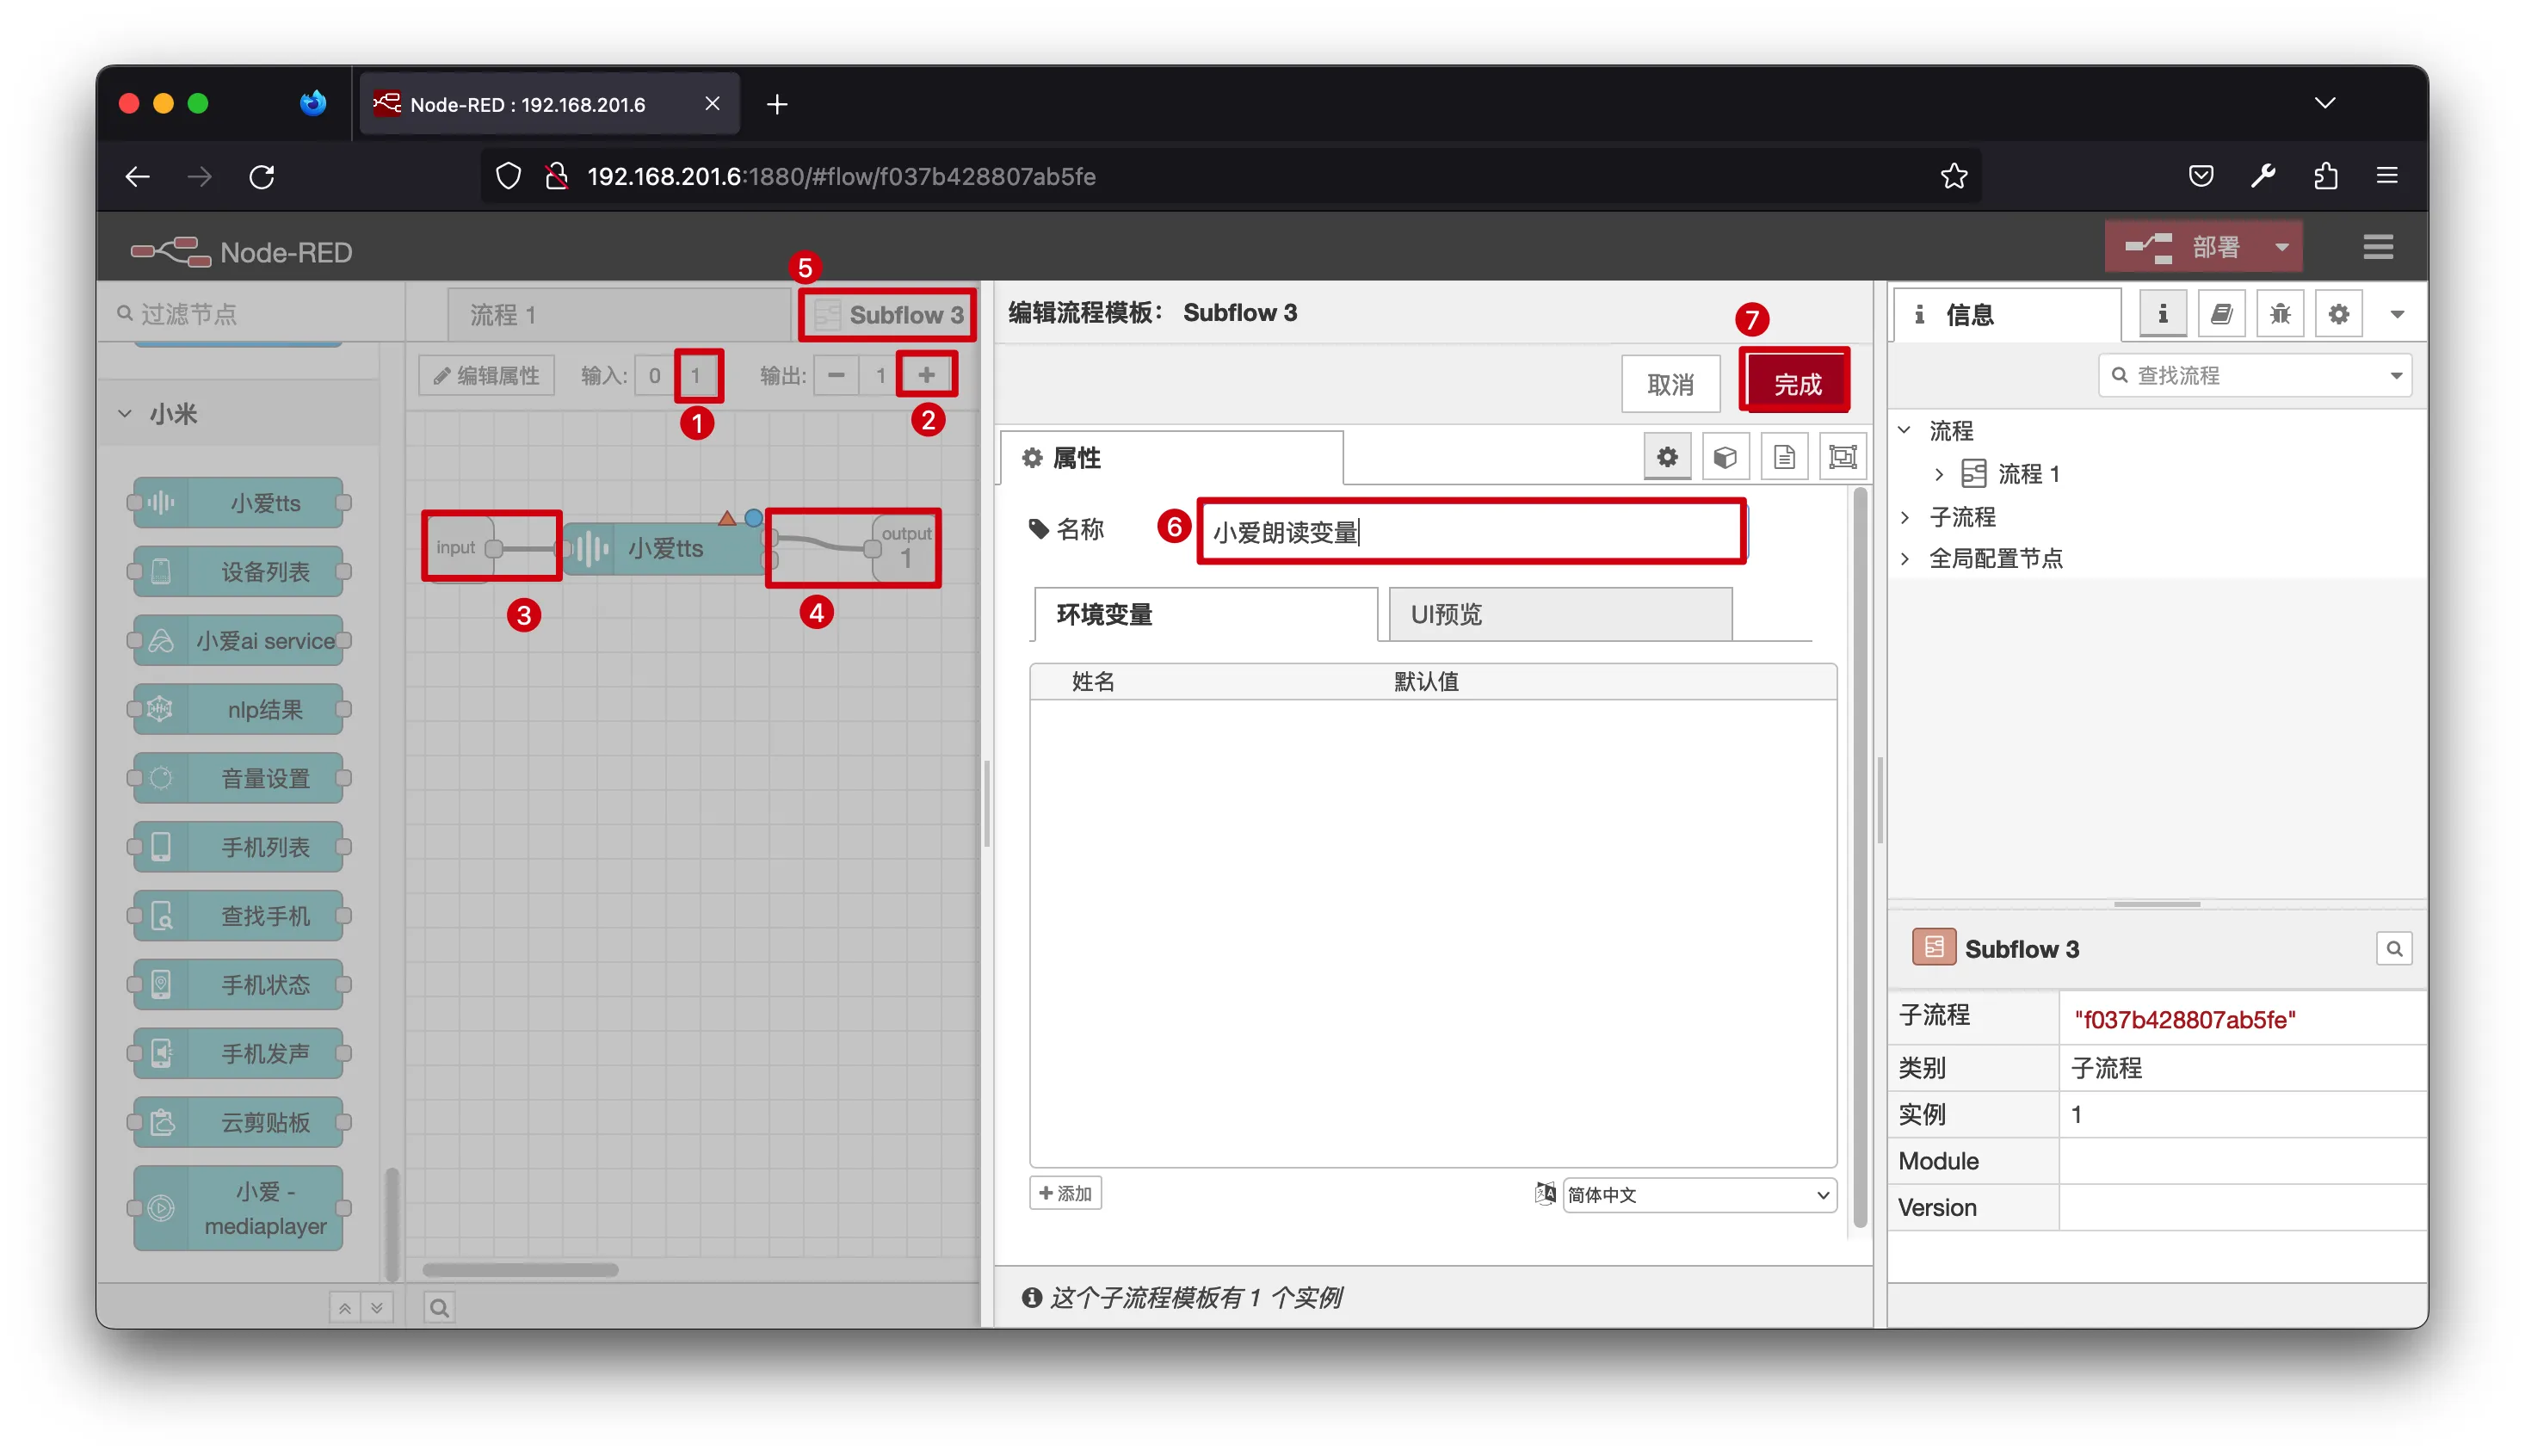Set subflow input count to 1
The height and width of the screenshot is (1456, 2525).
[x=696, y=376]
